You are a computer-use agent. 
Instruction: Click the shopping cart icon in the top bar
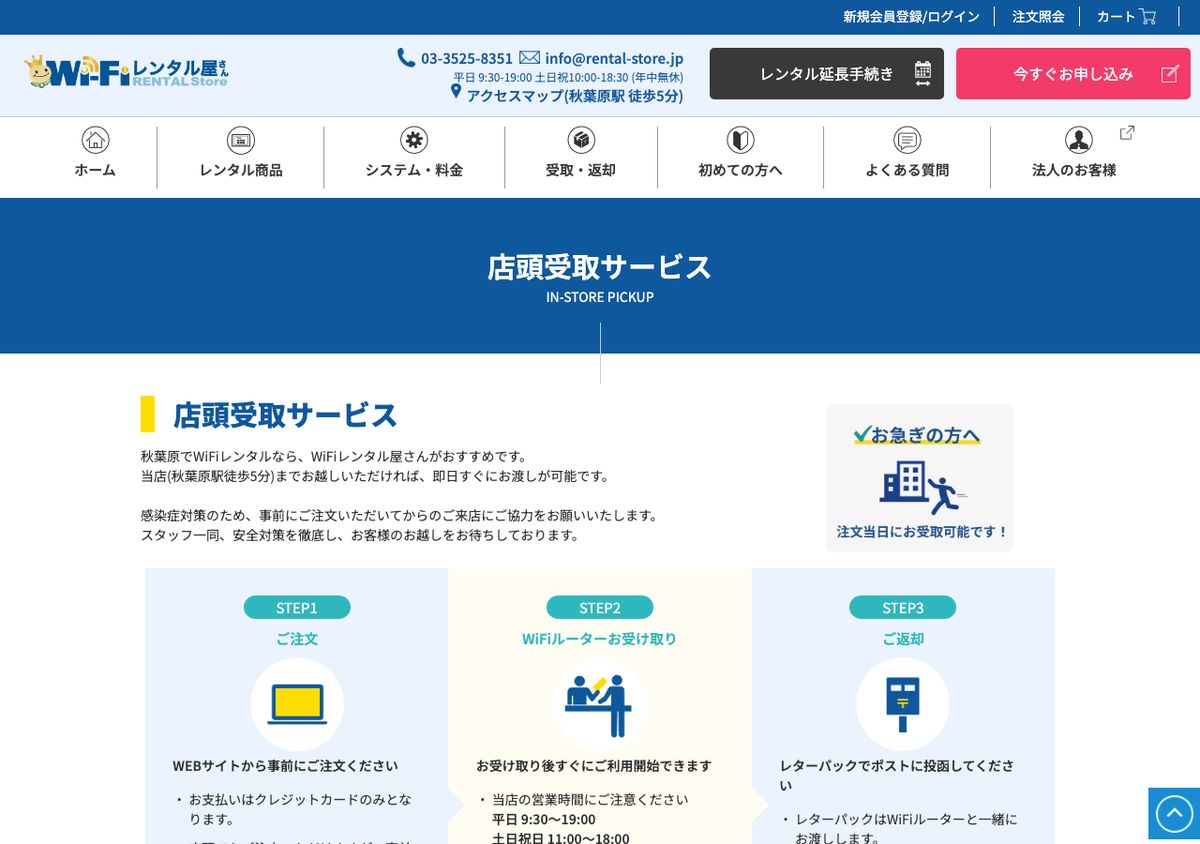(x=1147, y=16)
